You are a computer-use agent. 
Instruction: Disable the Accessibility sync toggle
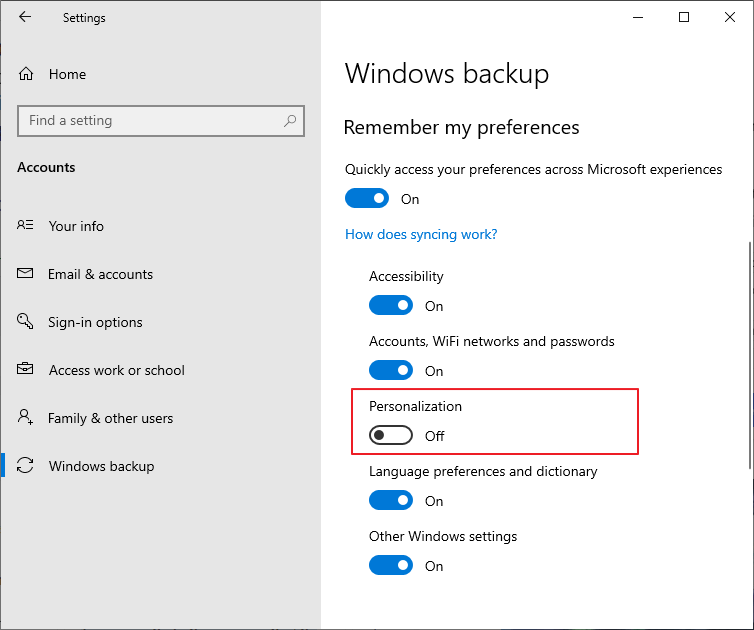click(x=390, y=306)
